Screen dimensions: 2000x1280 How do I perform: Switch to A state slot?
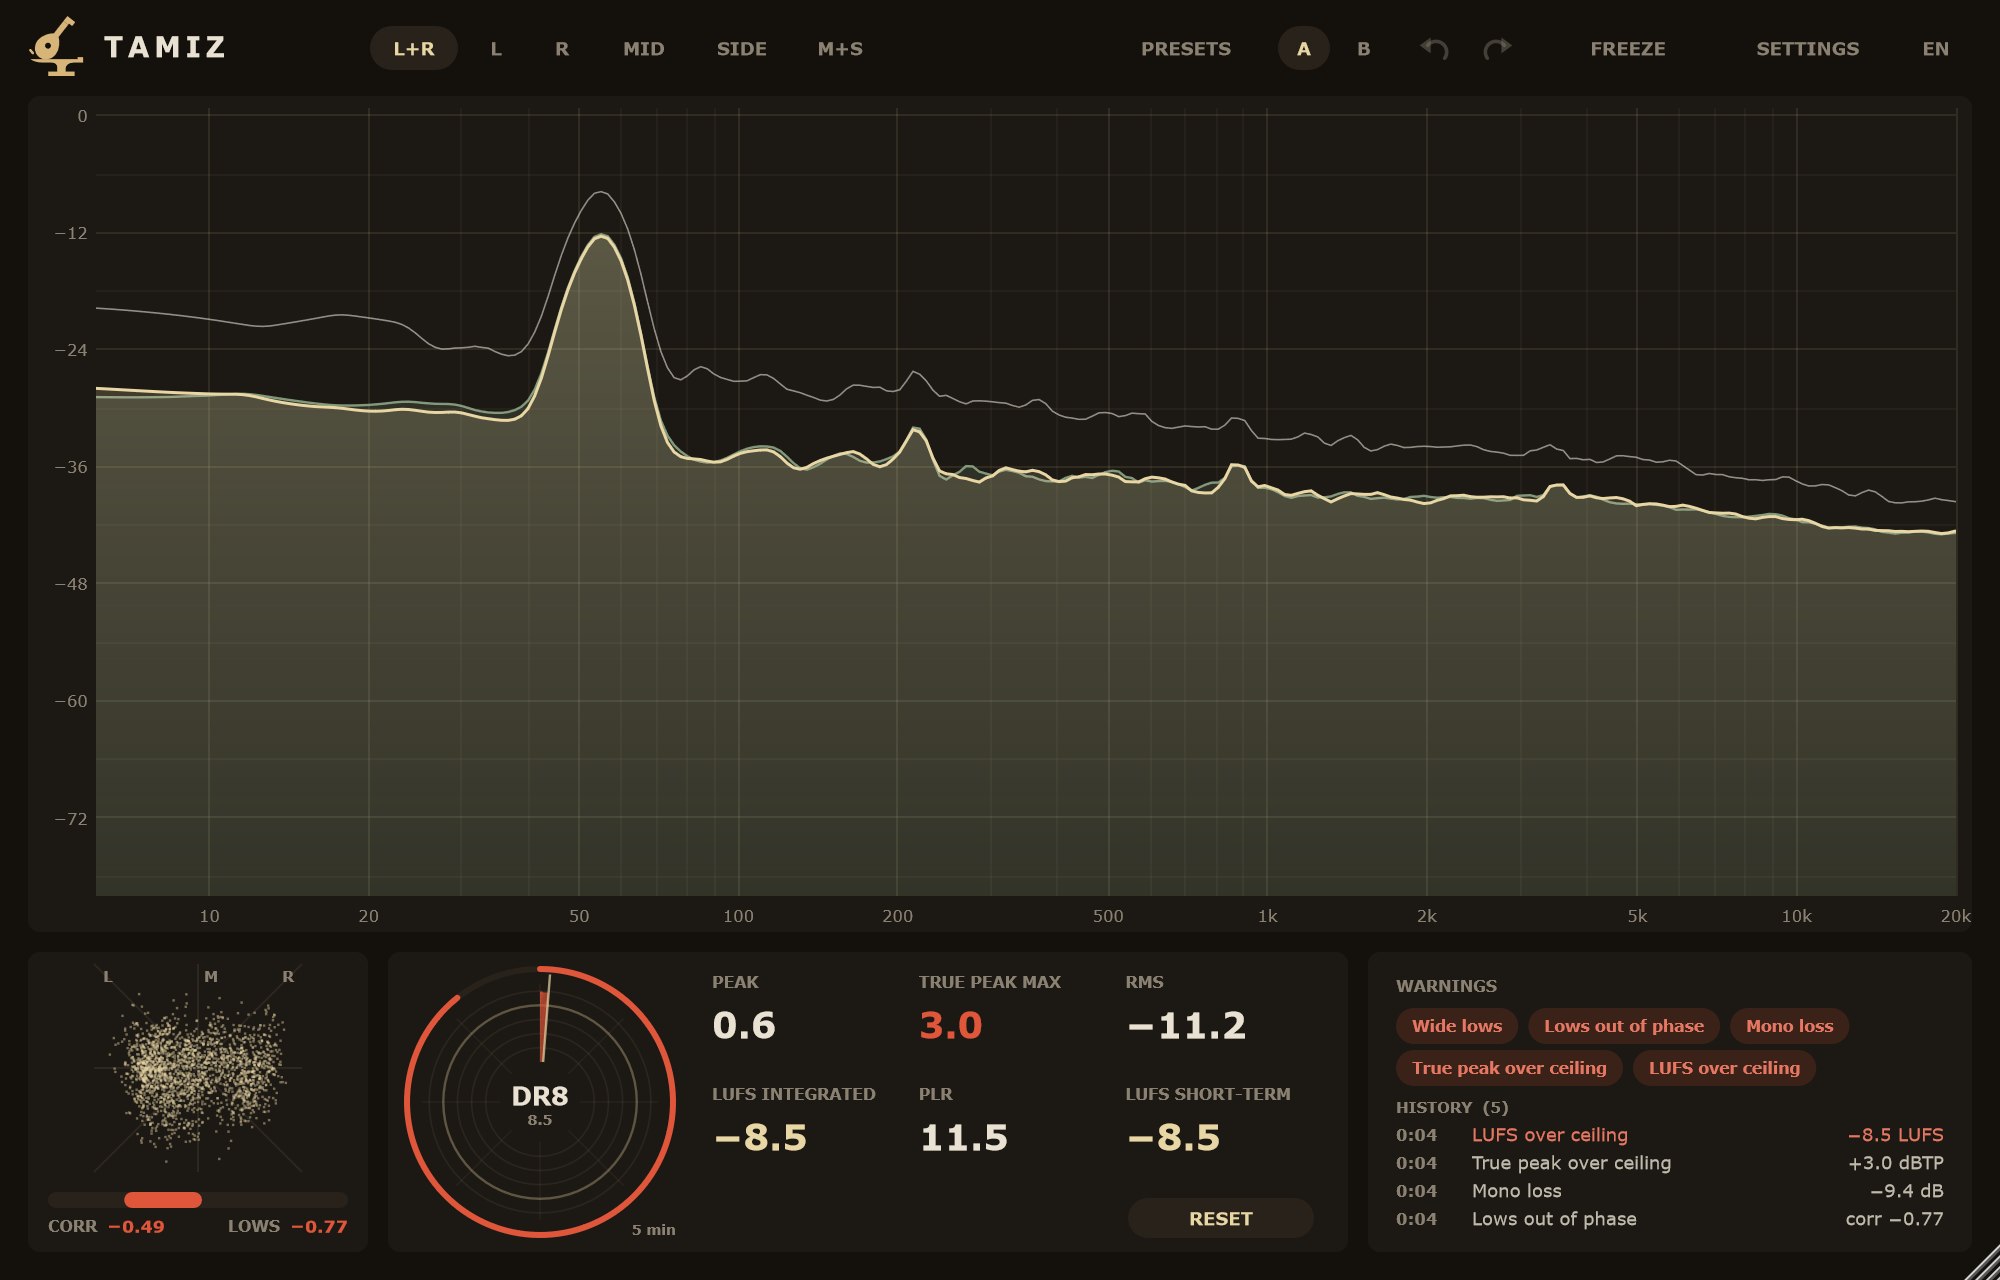[1304, 48]
